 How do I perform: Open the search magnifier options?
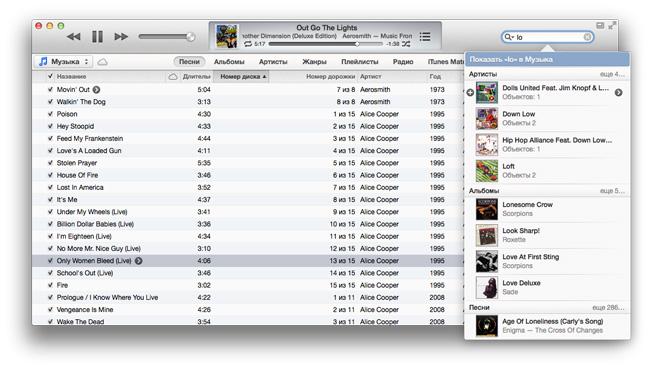tap(508, 37)
